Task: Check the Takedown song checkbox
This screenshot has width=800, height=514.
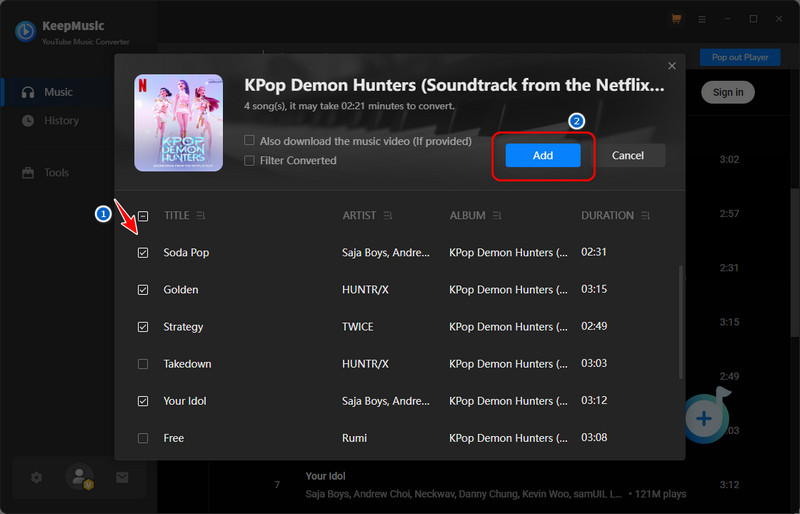Action: coord(143,364)
